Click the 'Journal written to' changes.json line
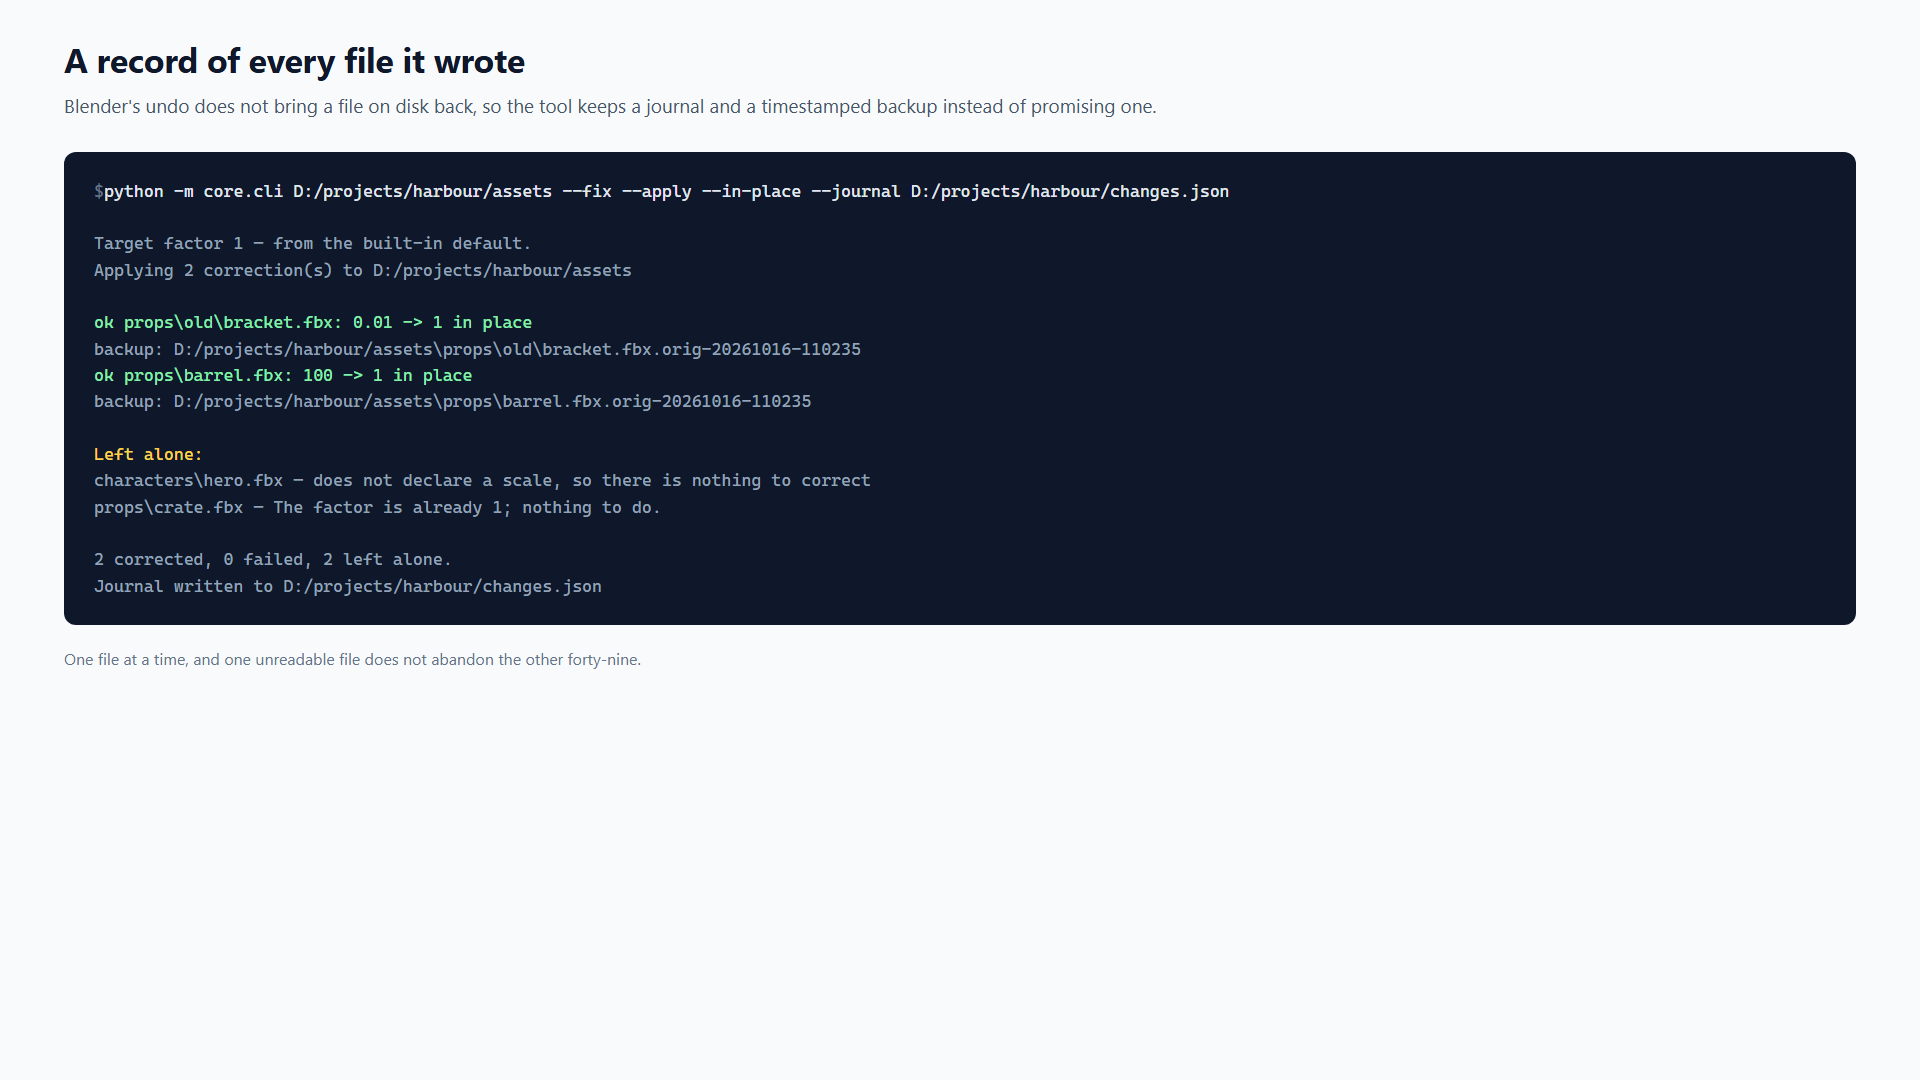Screen dimensions: 1920x1080 tap(348, 587)
